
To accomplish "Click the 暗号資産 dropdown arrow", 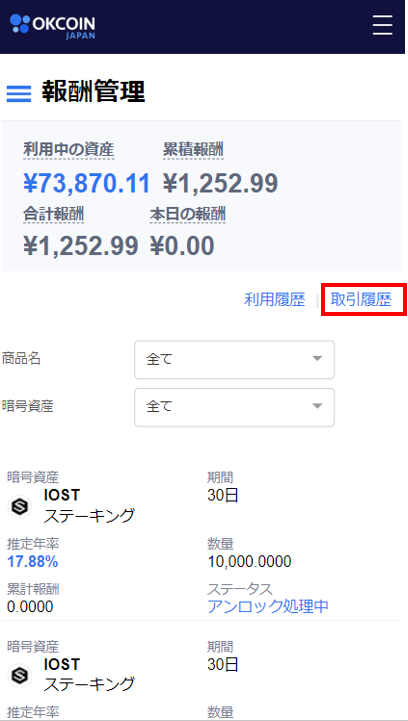I will pos(317,406).
